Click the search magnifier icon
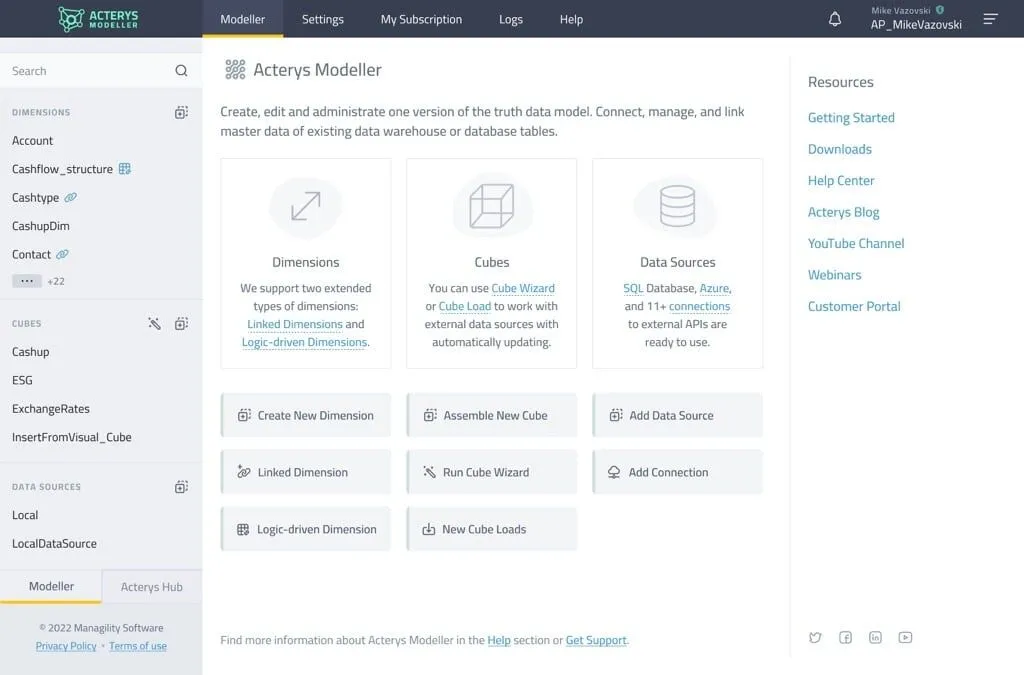 tap(181, 71)
